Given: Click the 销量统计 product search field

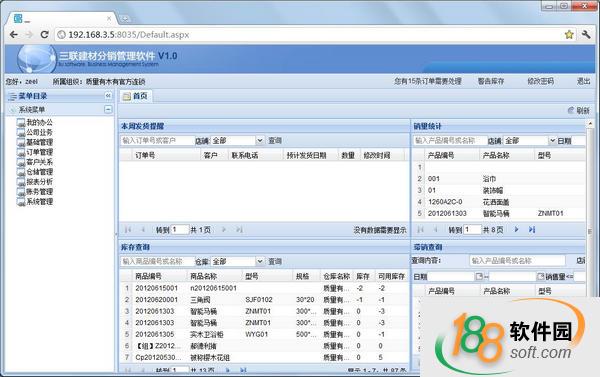Looking at the screenshot, I should [450, 141].
